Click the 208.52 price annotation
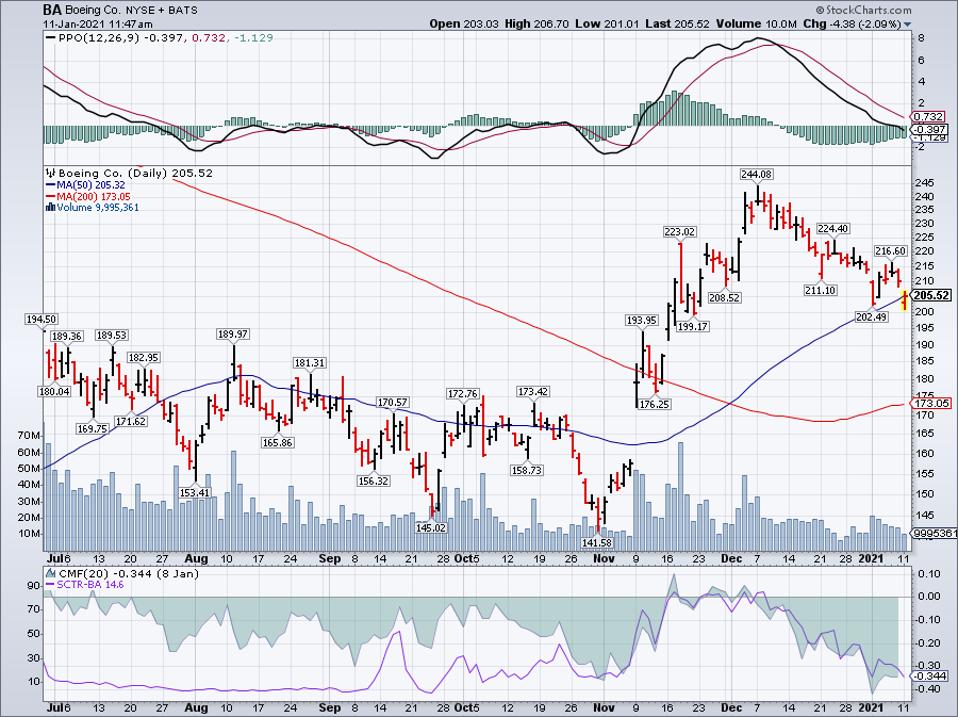The image size is (958, 717). [x=725, y=298]
